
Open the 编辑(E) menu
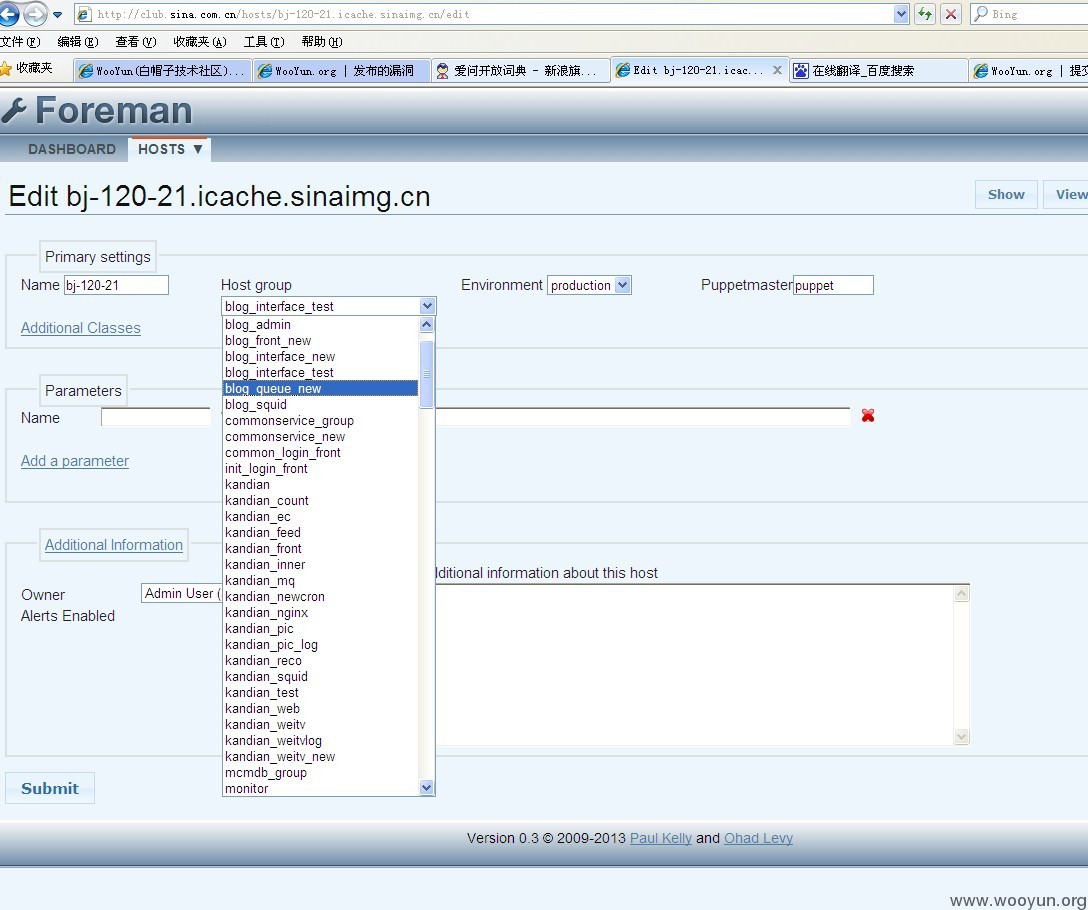tap(78, 42)
